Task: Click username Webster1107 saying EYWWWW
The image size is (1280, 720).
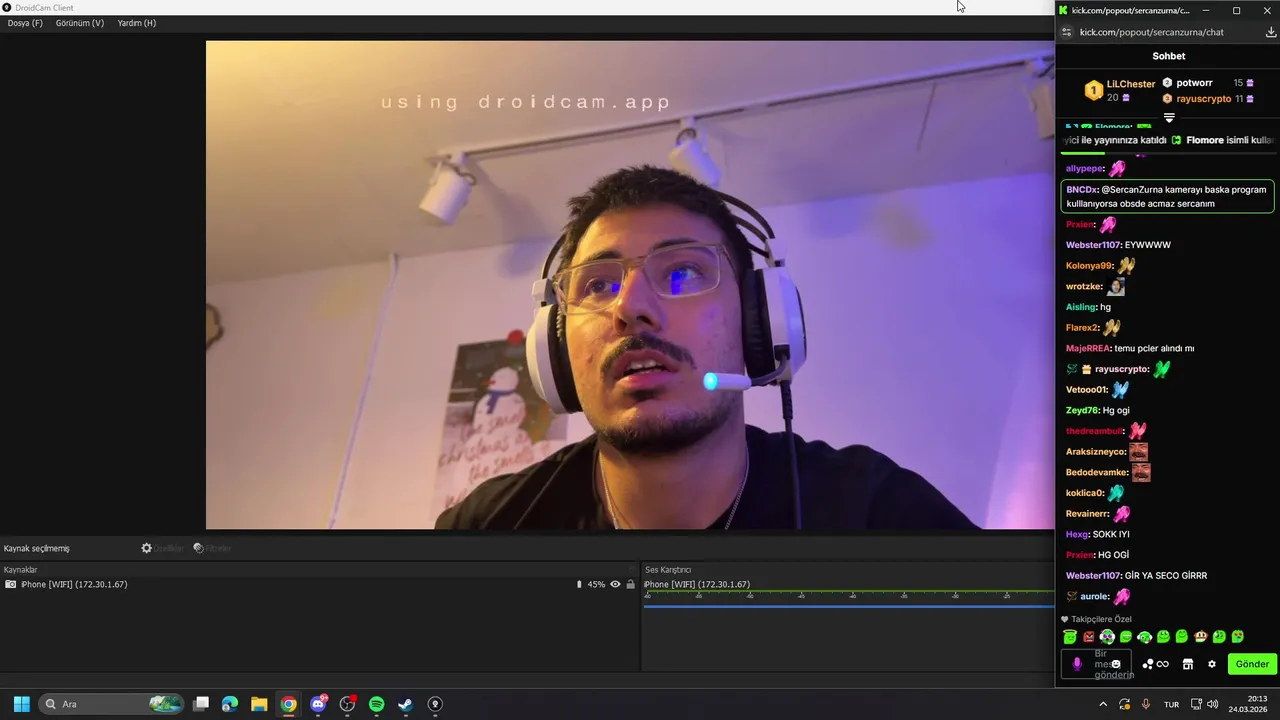Action: tap(1093, 245)
